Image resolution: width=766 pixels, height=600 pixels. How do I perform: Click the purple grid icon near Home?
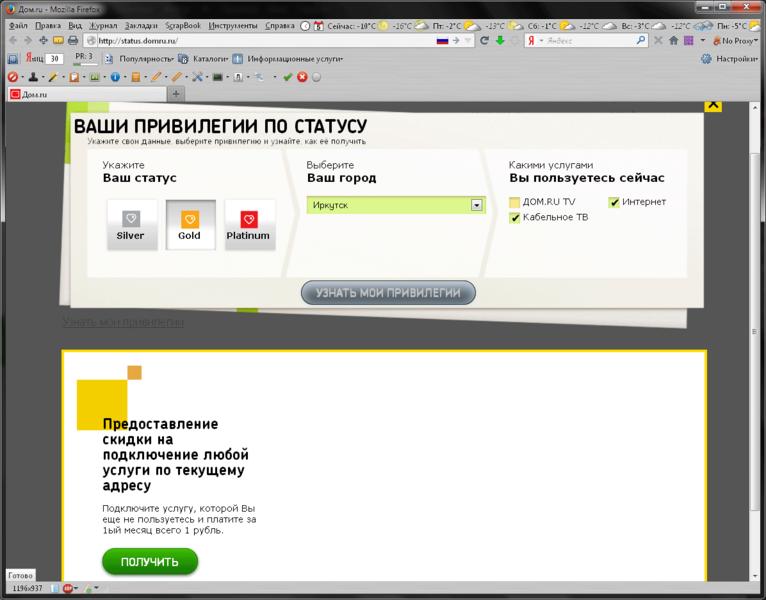[688, 41]
